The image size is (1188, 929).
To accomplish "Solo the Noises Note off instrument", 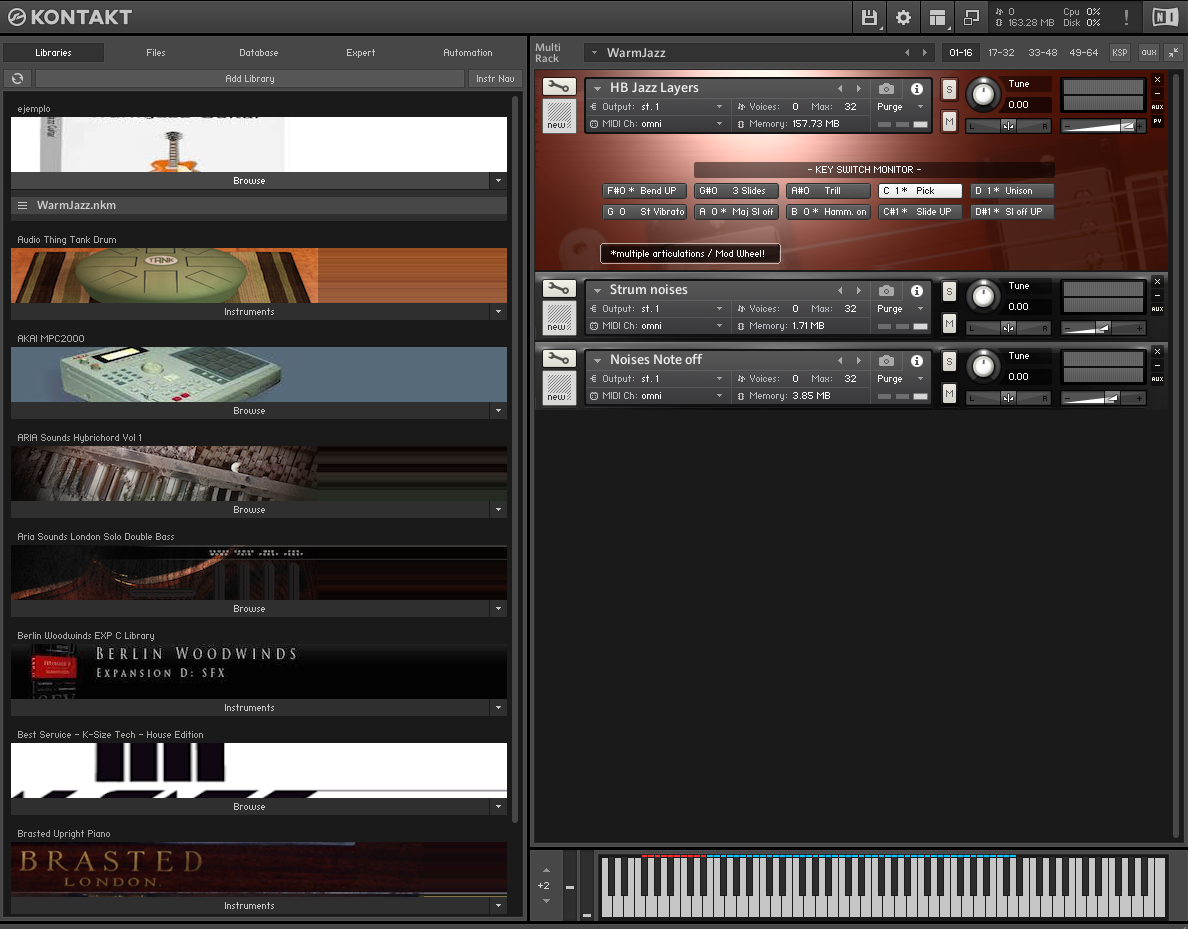I will click(949, 361).
